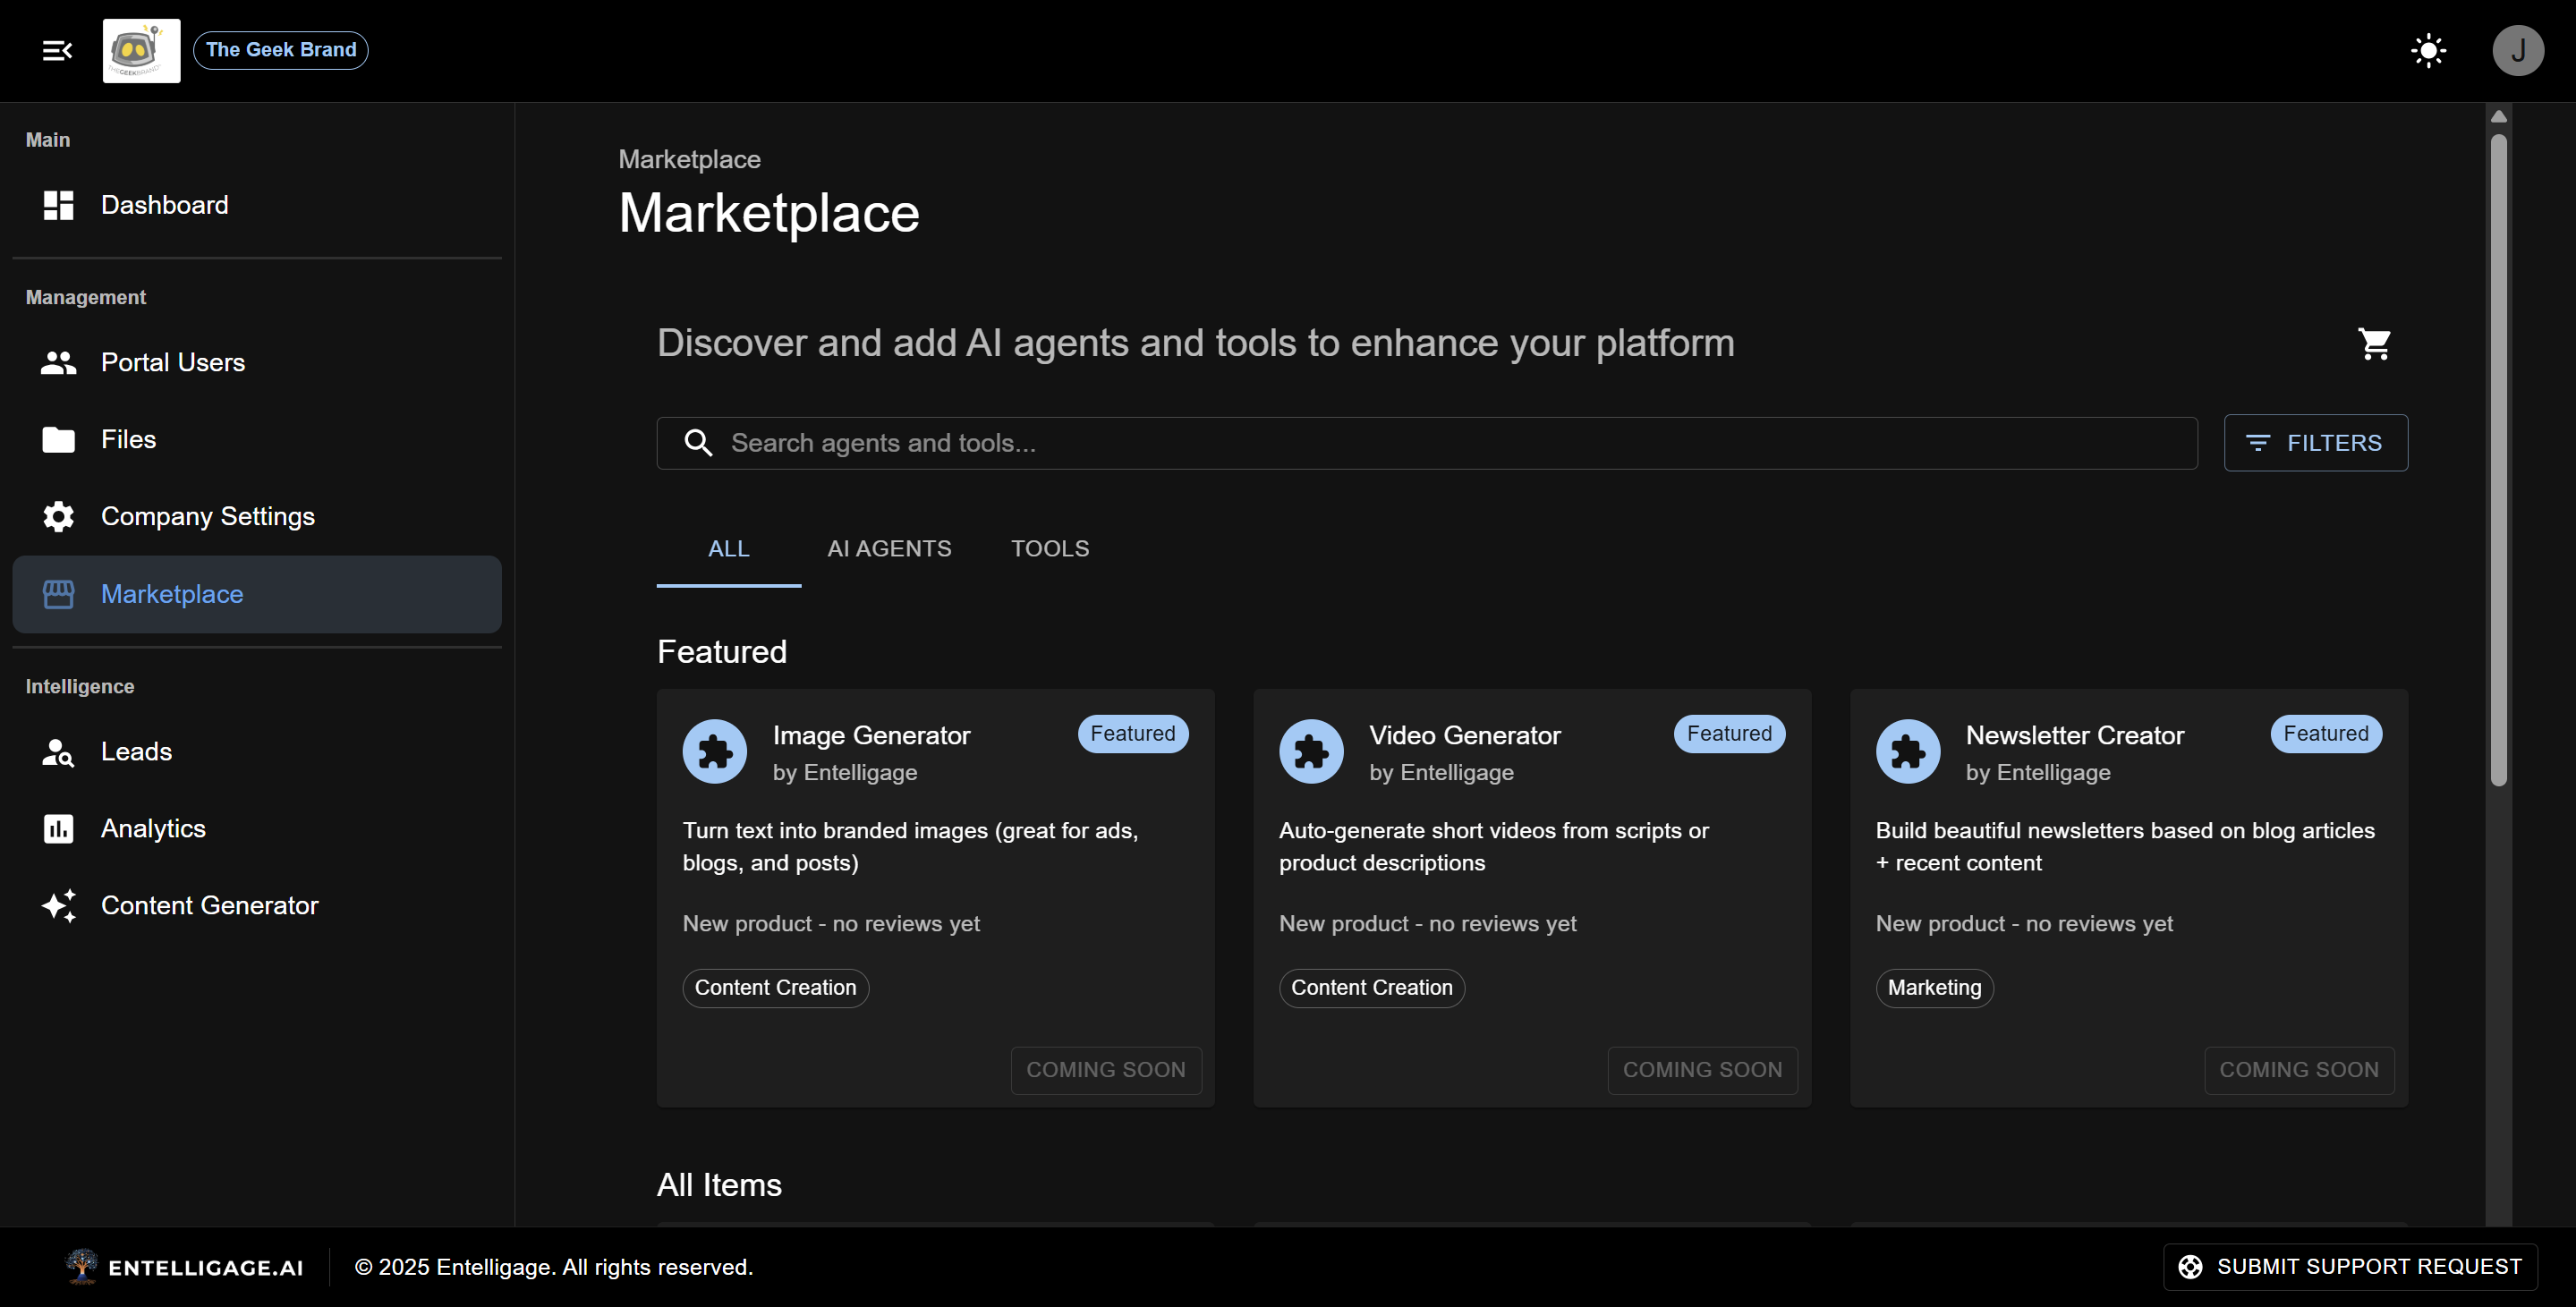Switch to the AI AGENTS tab
Image resolution: width=2576 pixels, height=1307 pixels.
(x=889, y=549)
